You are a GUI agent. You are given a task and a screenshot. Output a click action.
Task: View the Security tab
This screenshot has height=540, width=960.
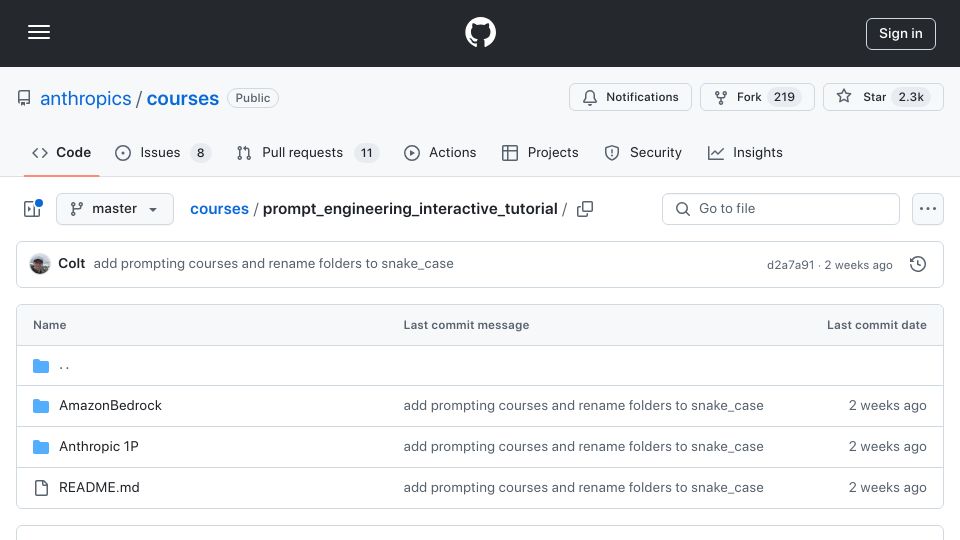coord(643,152)
